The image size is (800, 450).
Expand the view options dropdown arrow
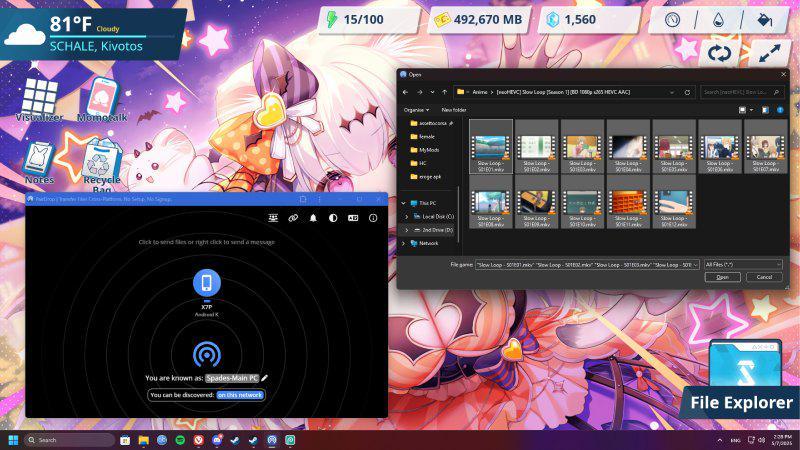tap(751, 110)
